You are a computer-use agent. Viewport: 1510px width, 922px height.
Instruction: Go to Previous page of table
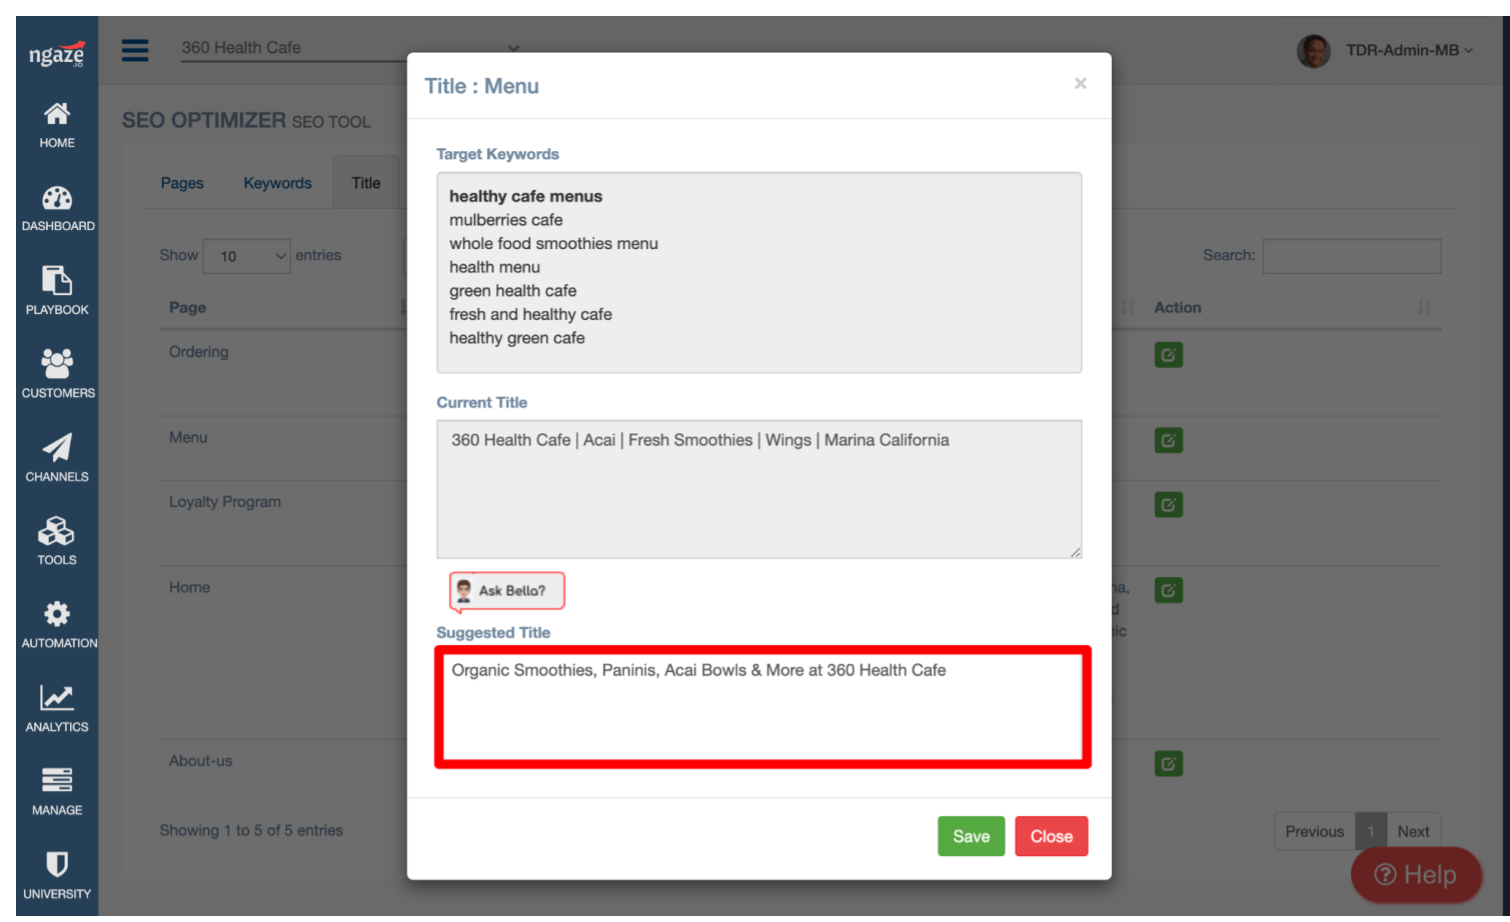point(1314,831)
